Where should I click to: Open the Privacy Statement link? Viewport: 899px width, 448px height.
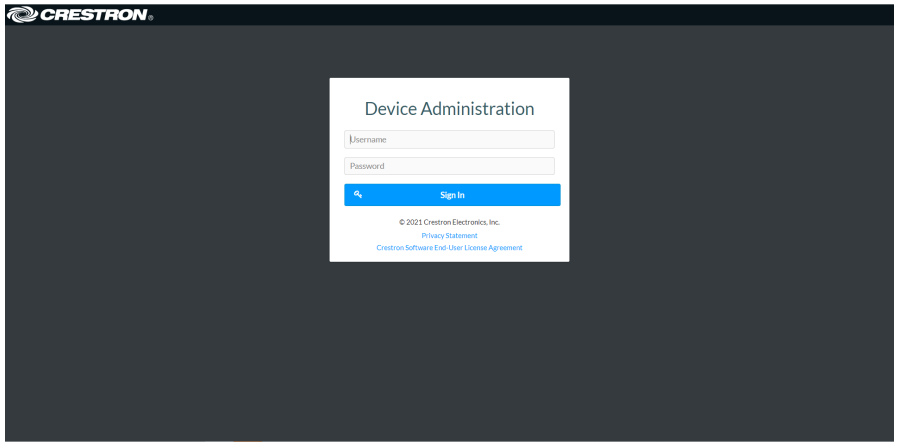(449, 236)
